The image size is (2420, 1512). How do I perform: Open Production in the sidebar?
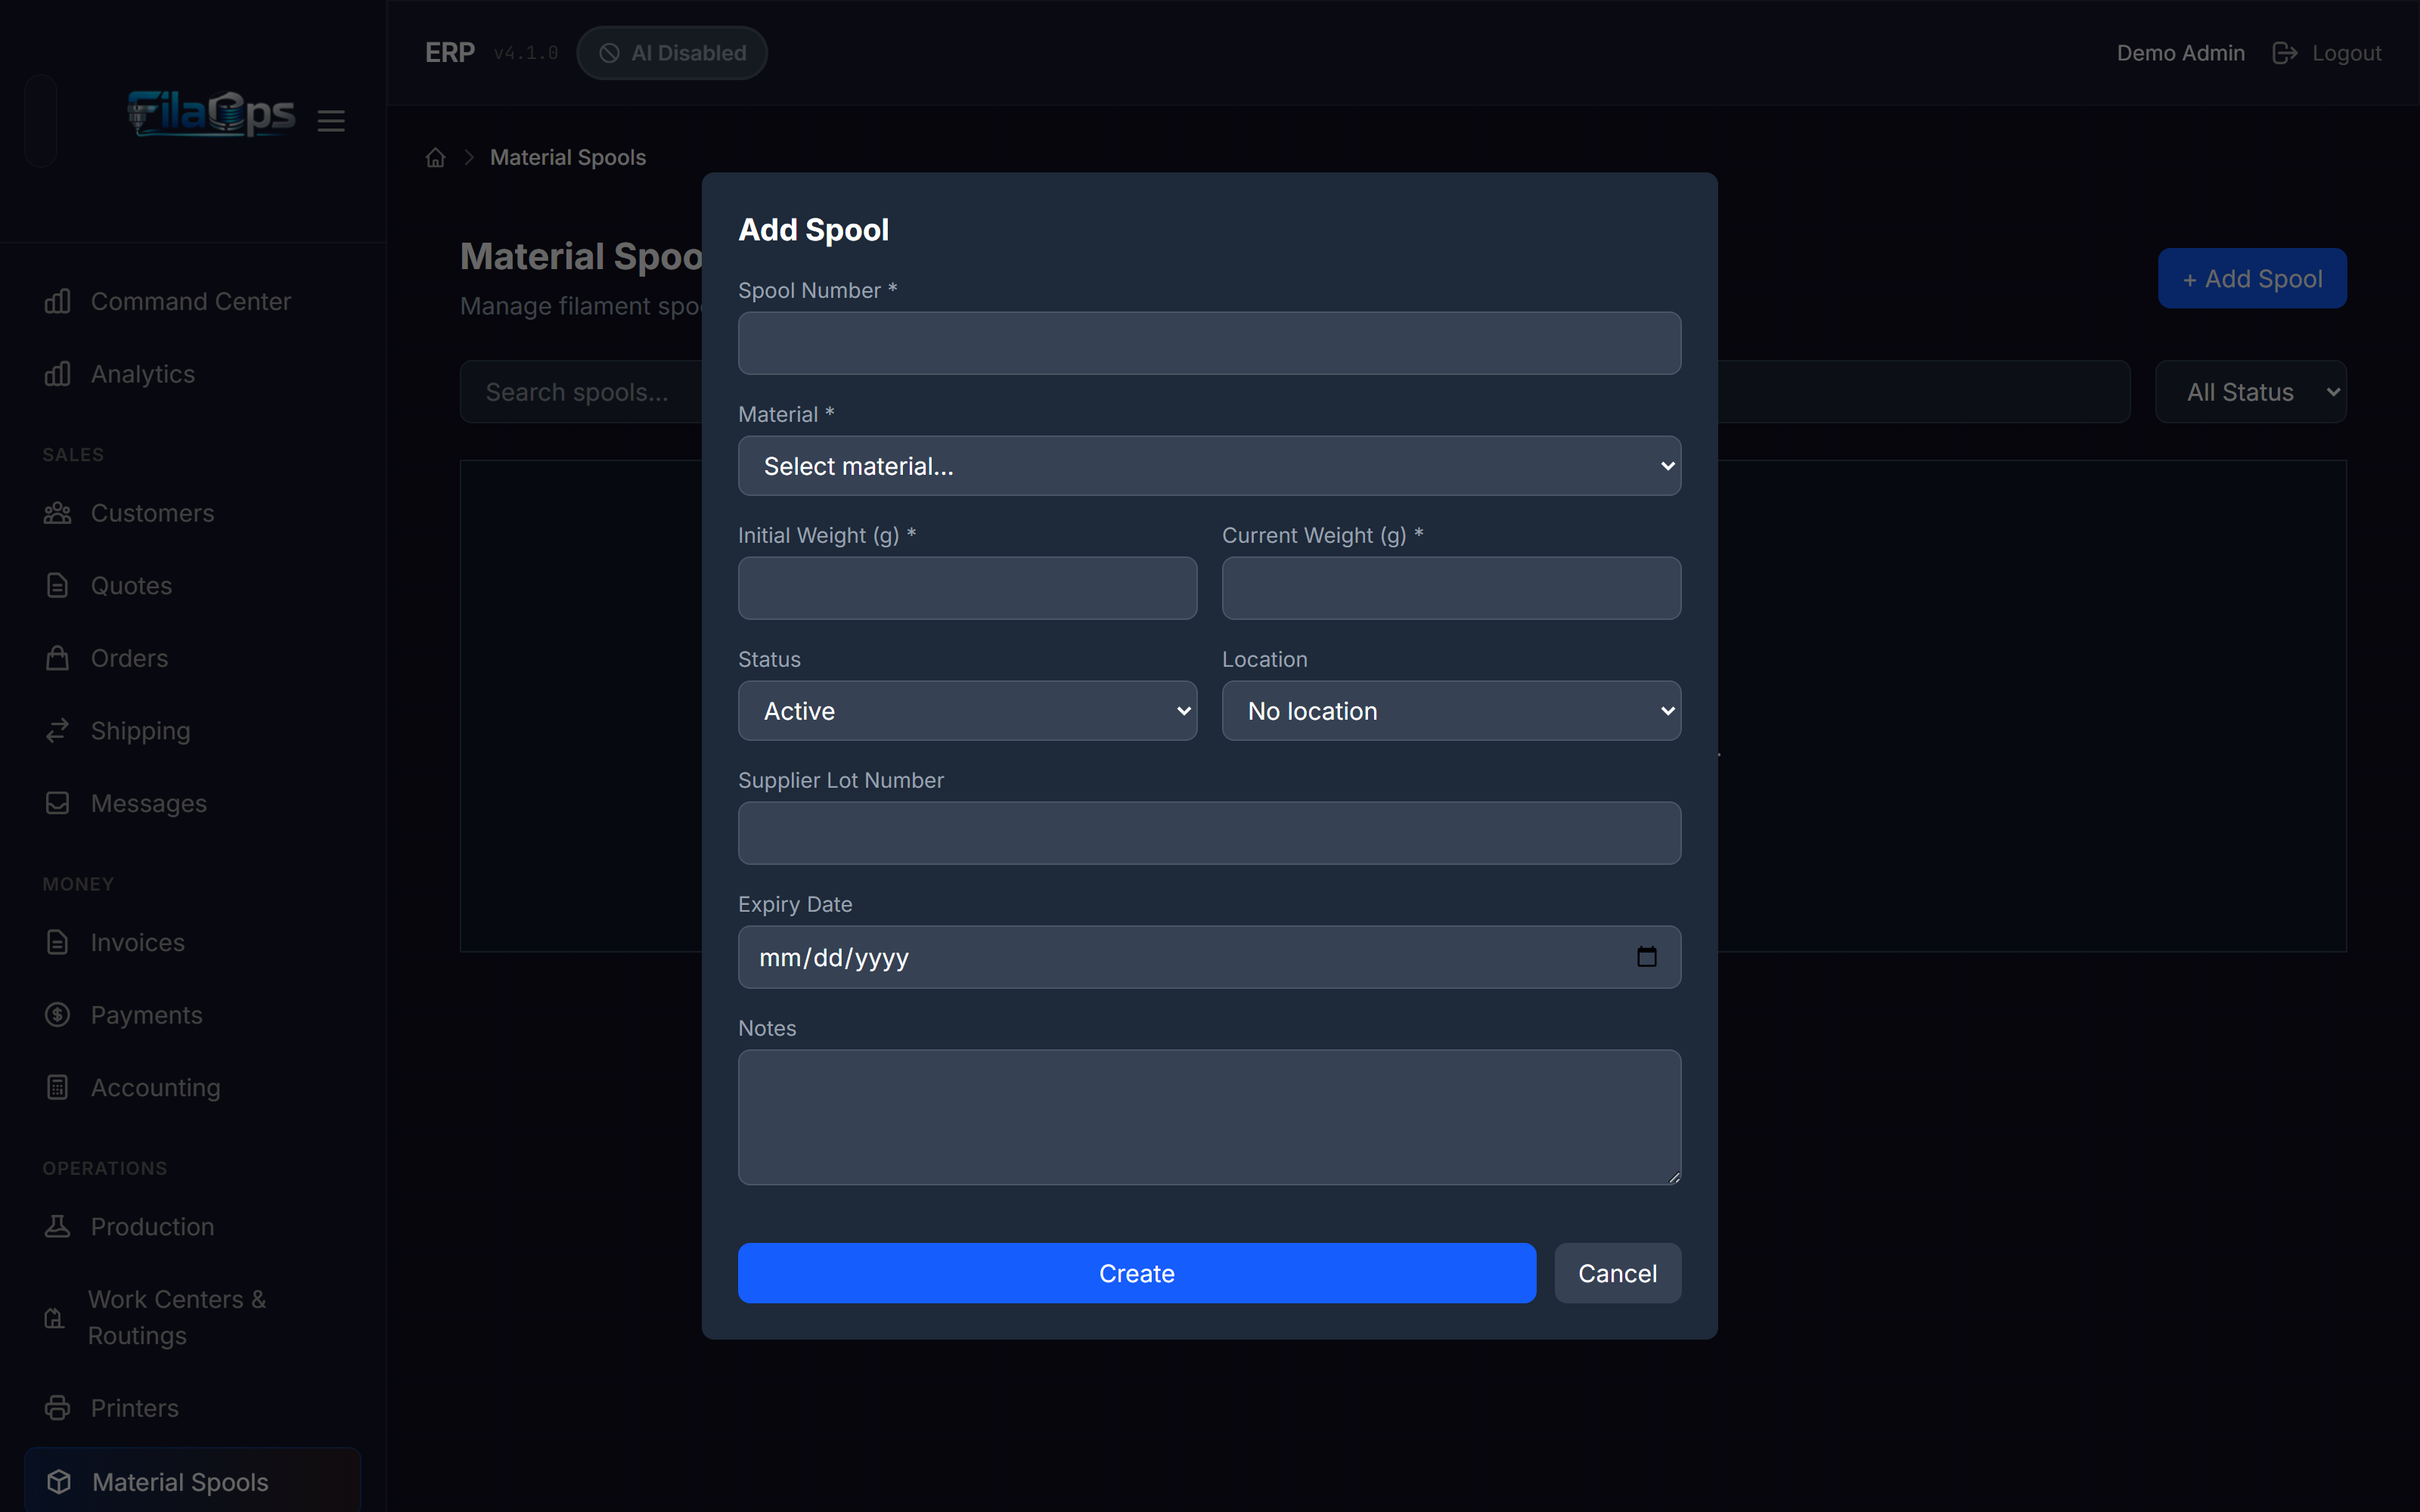[x=192, y=1226]
